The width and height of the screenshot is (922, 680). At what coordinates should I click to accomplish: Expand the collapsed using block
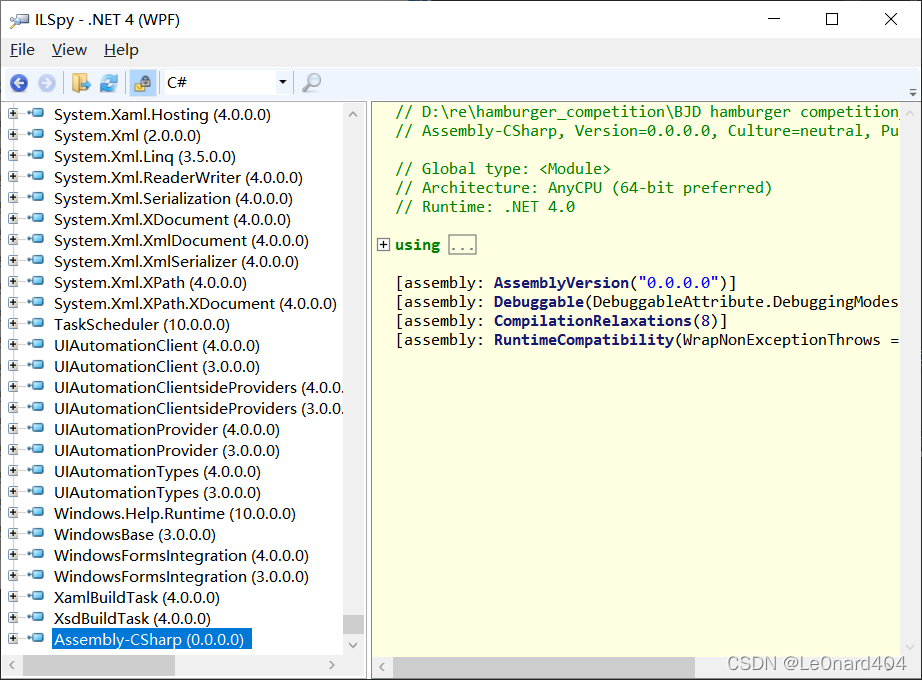tap(383, 245)
